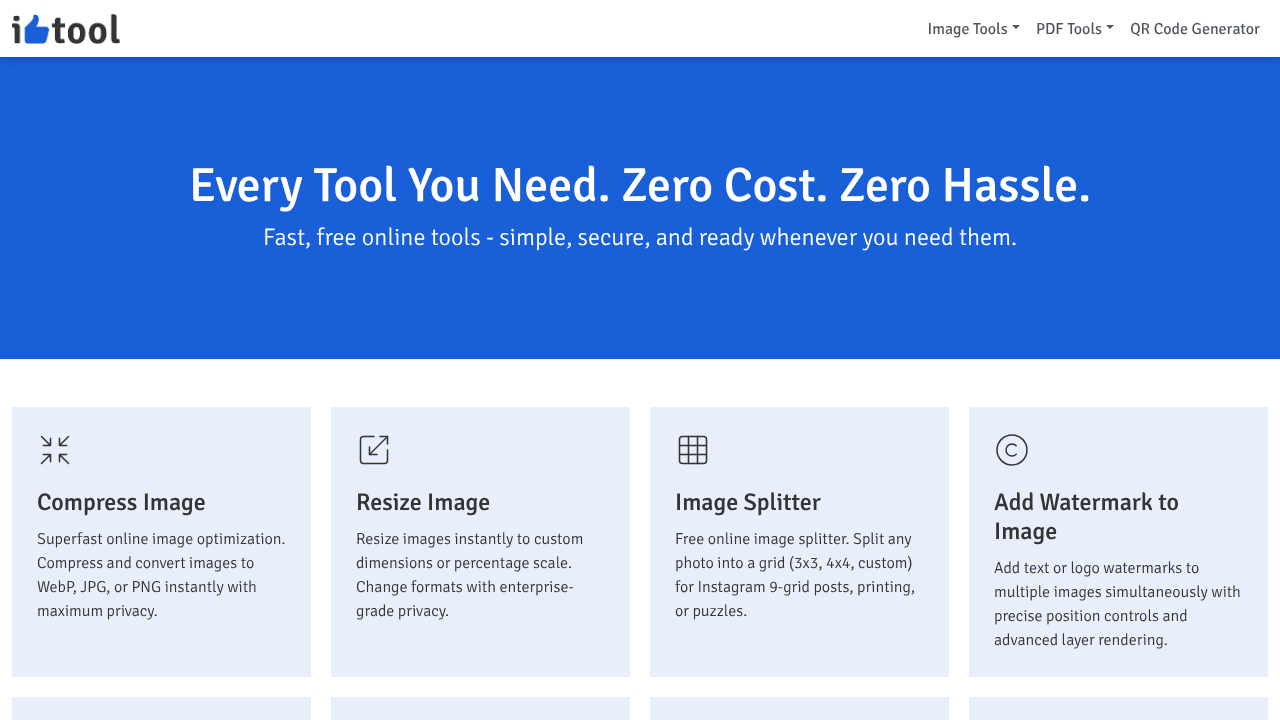
Task: Open the QR Code Generator link
Action: click(x=1195, y=29)
